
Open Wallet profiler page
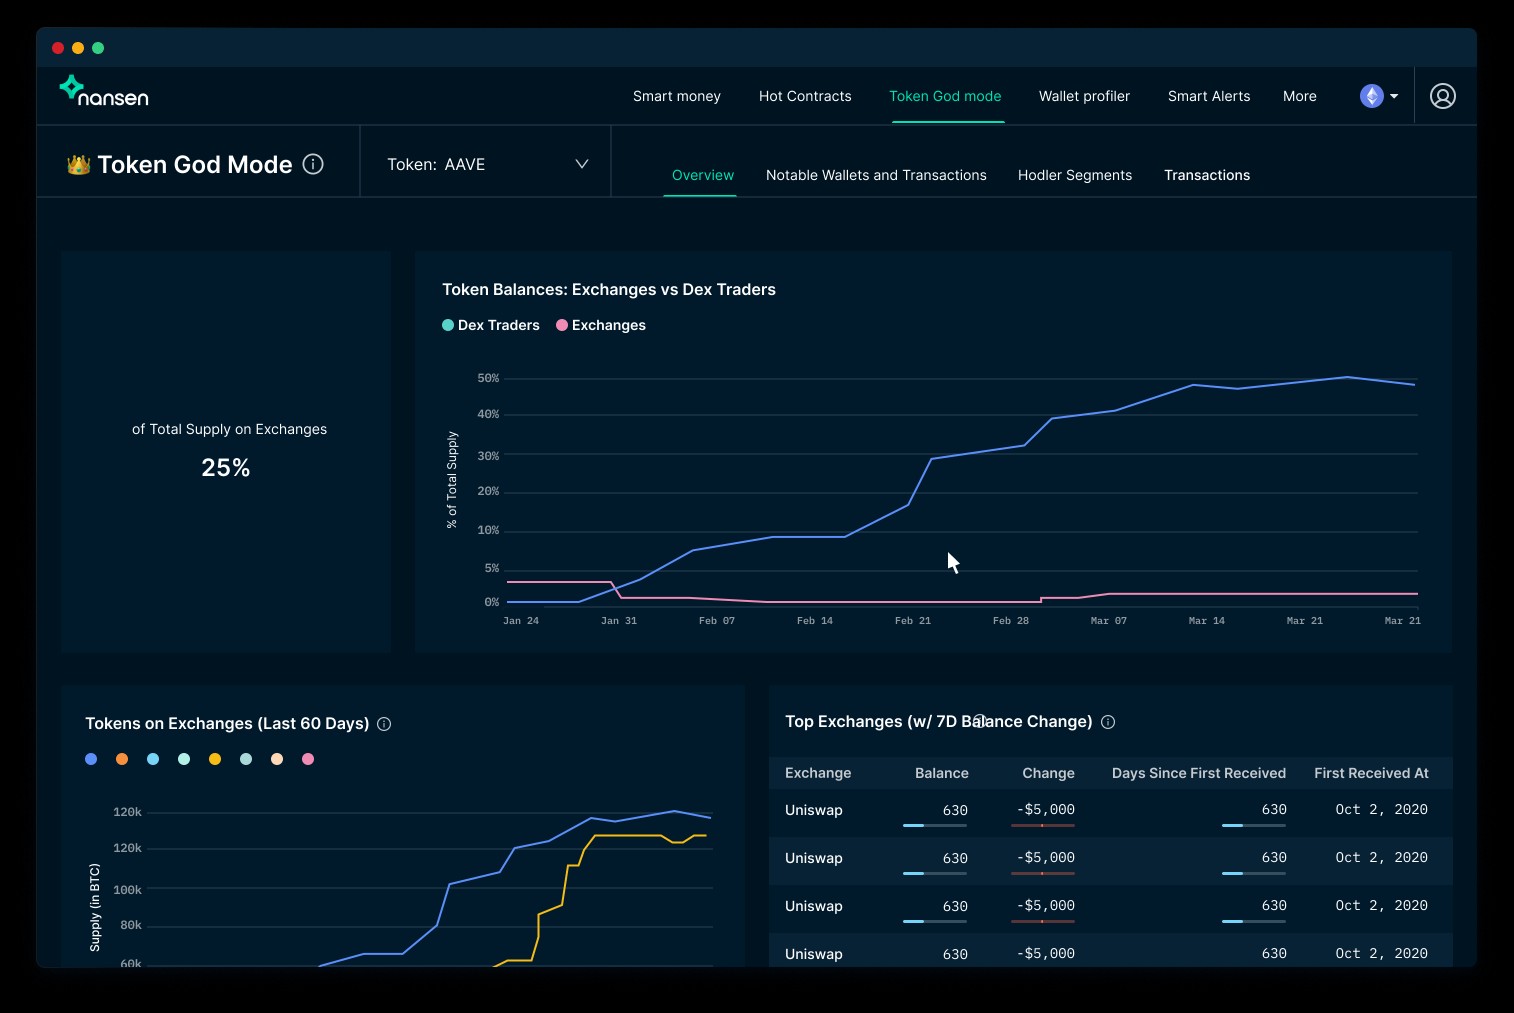tap(1084, 96)
